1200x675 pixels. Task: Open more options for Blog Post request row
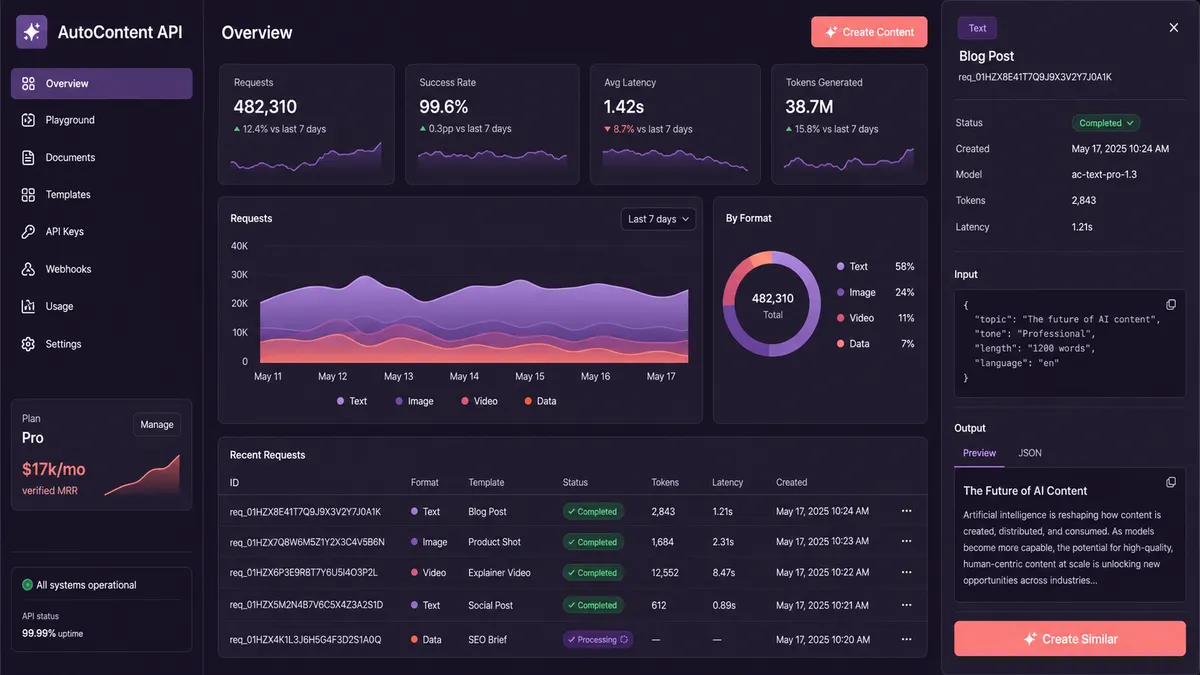pyautogui.click(x=907, y=511)
